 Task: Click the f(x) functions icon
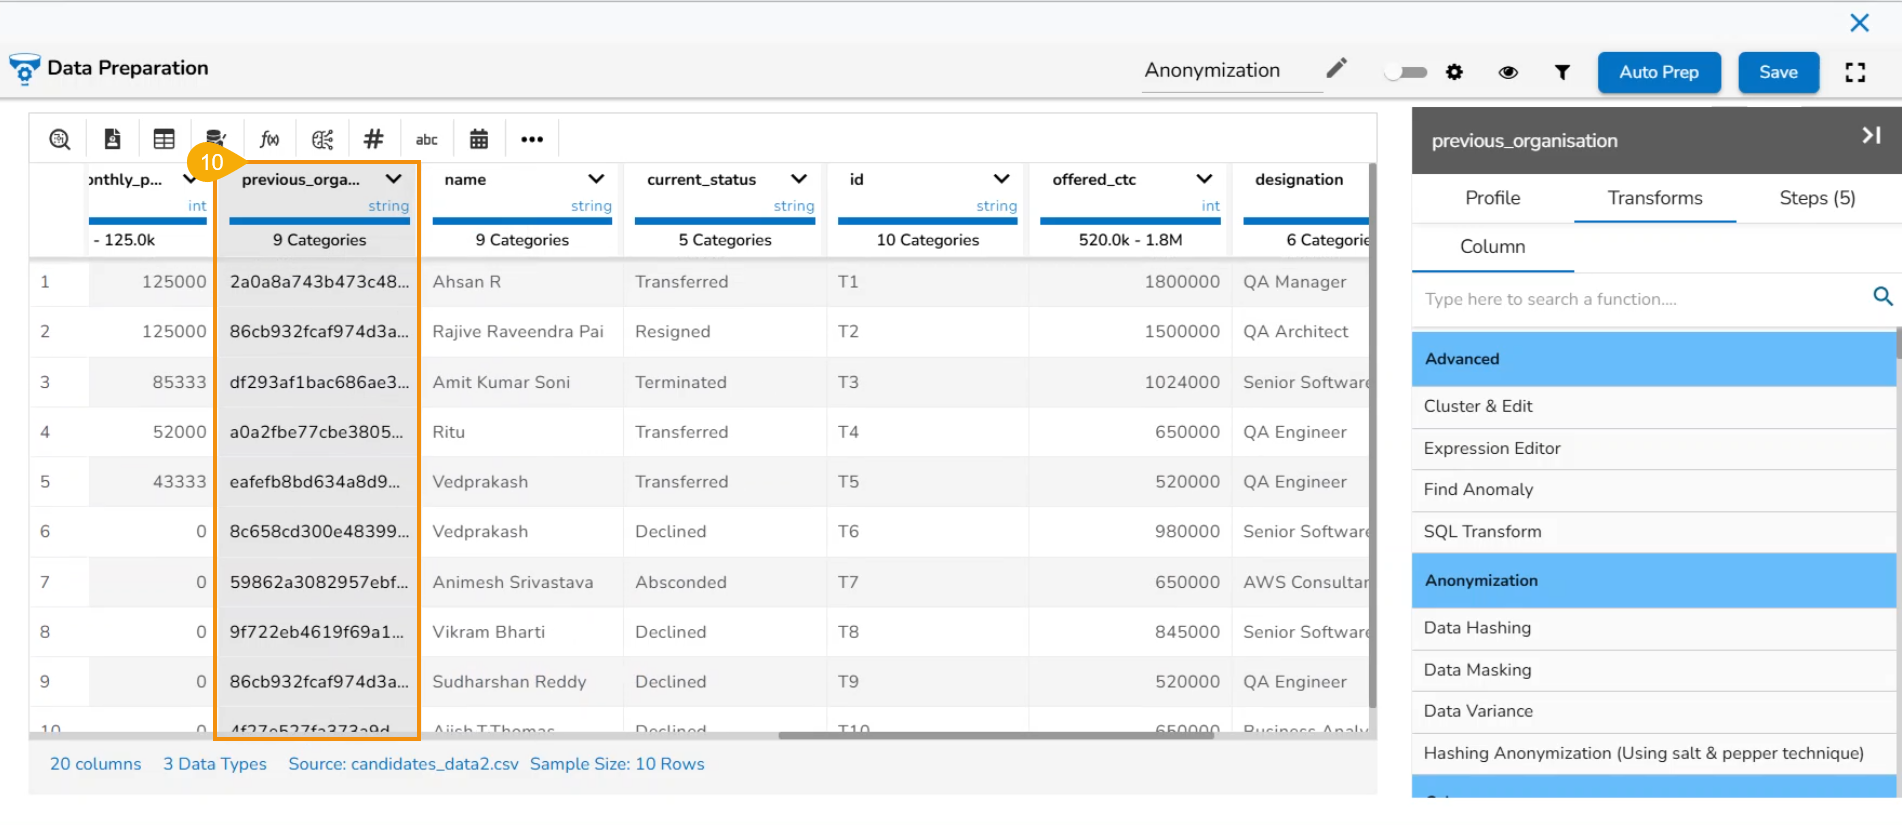pos(269,139)
